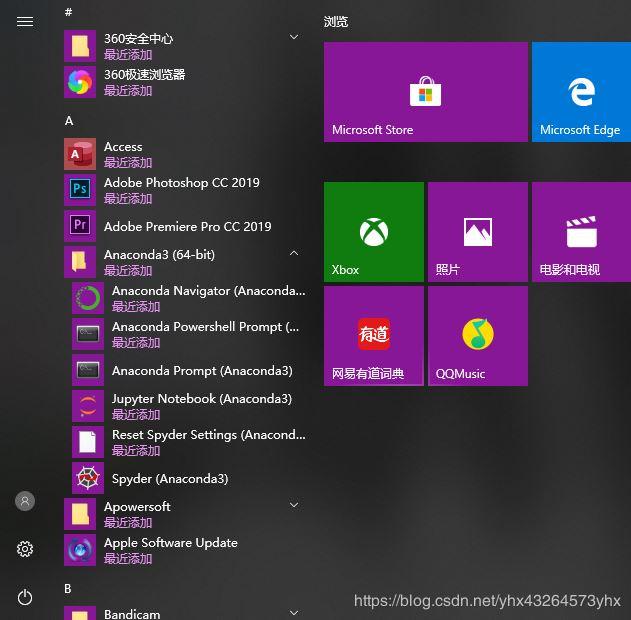The height and width of the screenshot is (620, 631).
Task: Click the Anaconda3 folder icon
Action: (80, 262)
